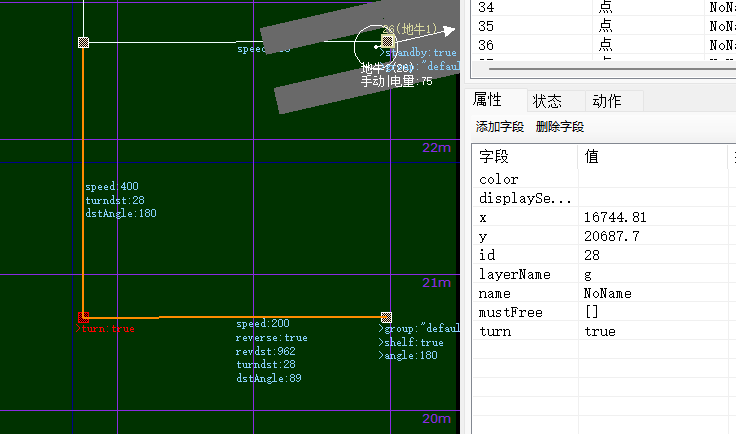Screen dimensions: 736x434
Task: Select the 属性 tab
Action: (487, 100)
